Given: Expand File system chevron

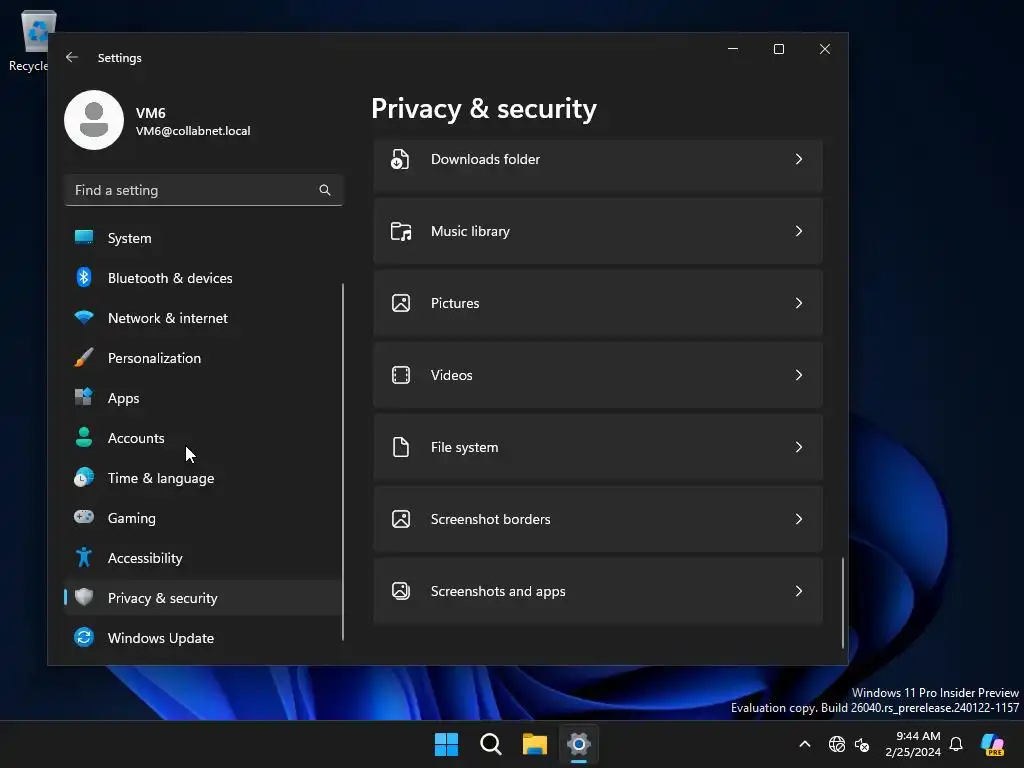Looking at the screenshot, I should (x=799, y=447).
